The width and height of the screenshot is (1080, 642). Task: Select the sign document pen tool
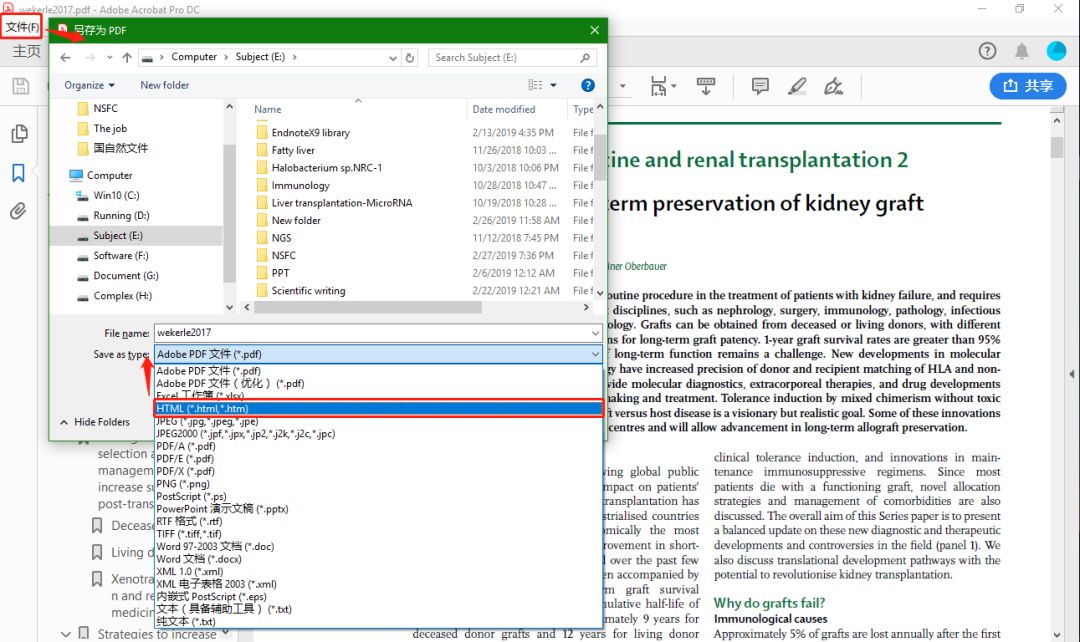click(833, 86)
